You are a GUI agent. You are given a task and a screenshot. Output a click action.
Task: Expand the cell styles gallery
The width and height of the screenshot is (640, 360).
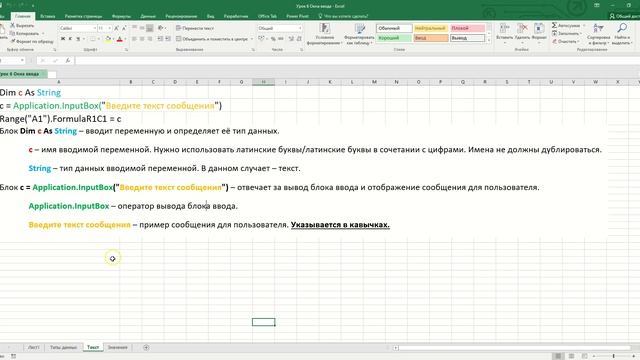pos(489,40)
